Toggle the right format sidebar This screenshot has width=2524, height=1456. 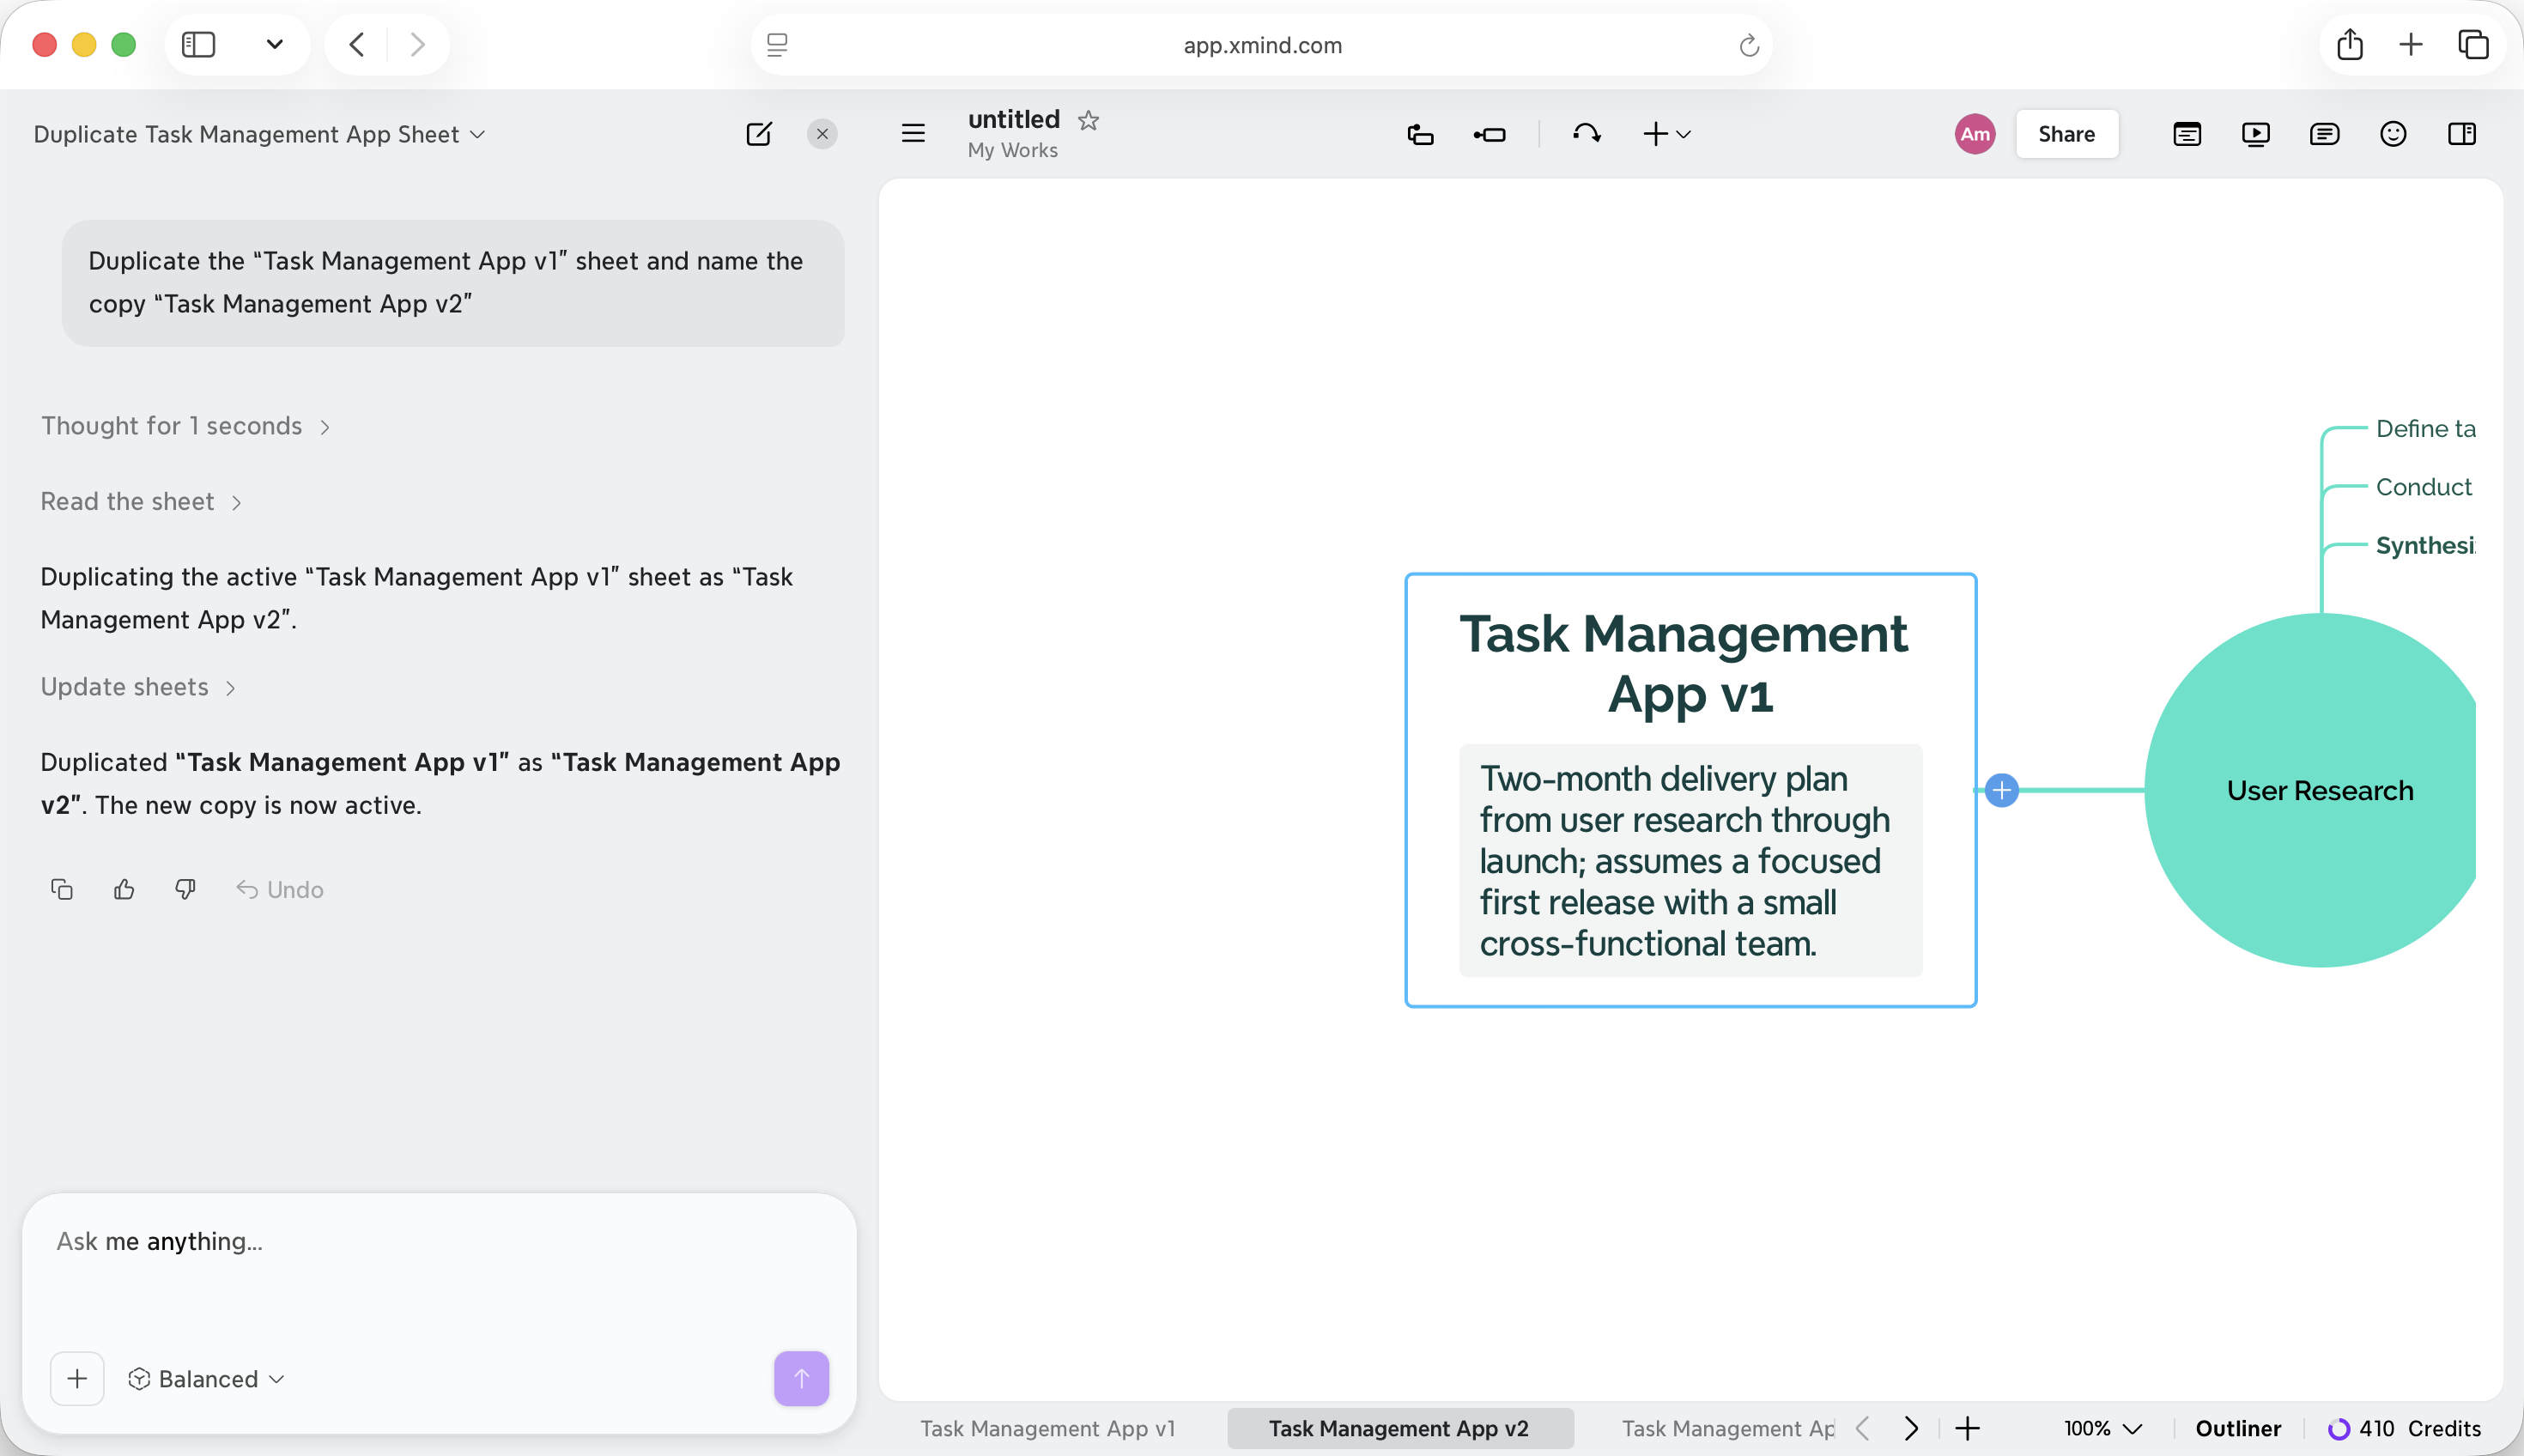coord(2462,134)
